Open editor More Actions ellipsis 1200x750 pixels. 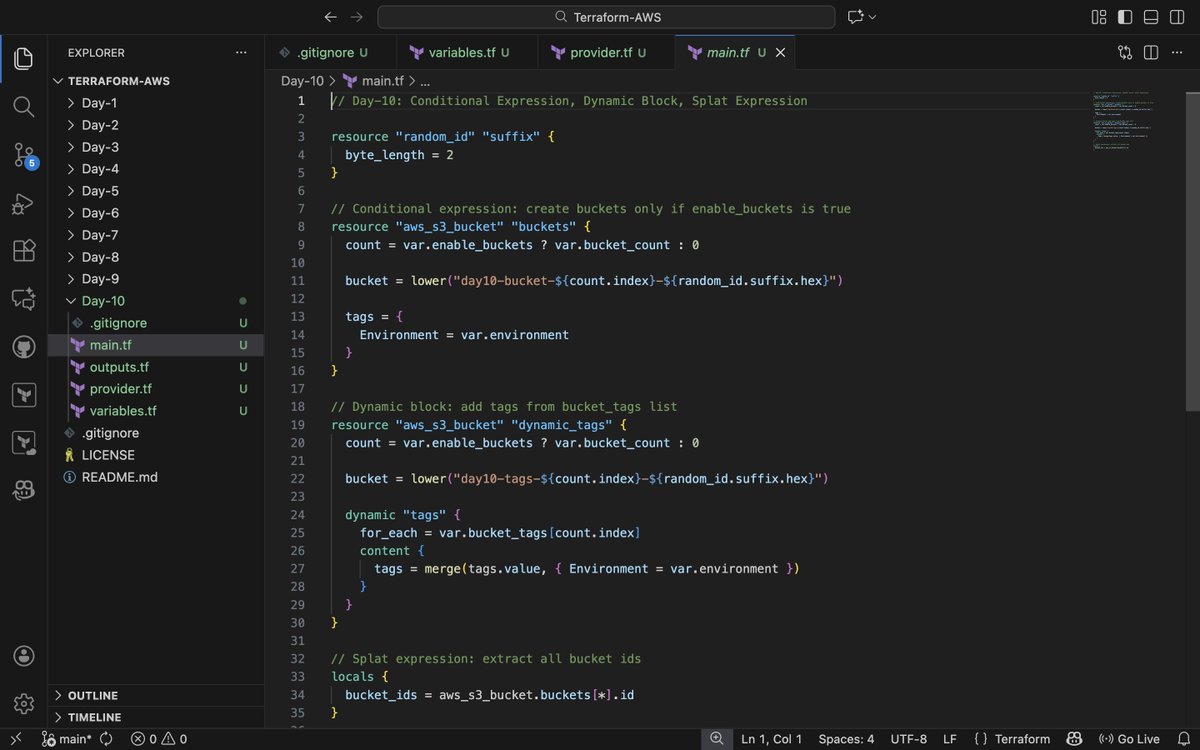point(1177,52)
